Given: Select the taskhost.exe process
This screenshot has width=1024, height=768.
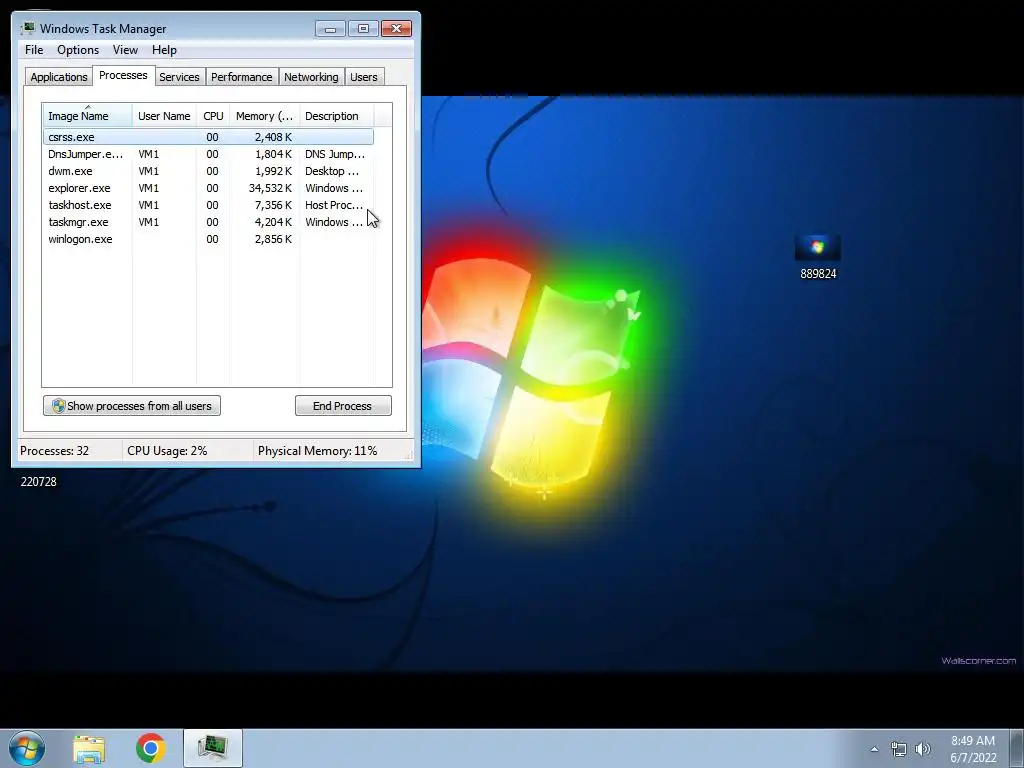Looking at the screenshot, I should [x=208, y=205].
